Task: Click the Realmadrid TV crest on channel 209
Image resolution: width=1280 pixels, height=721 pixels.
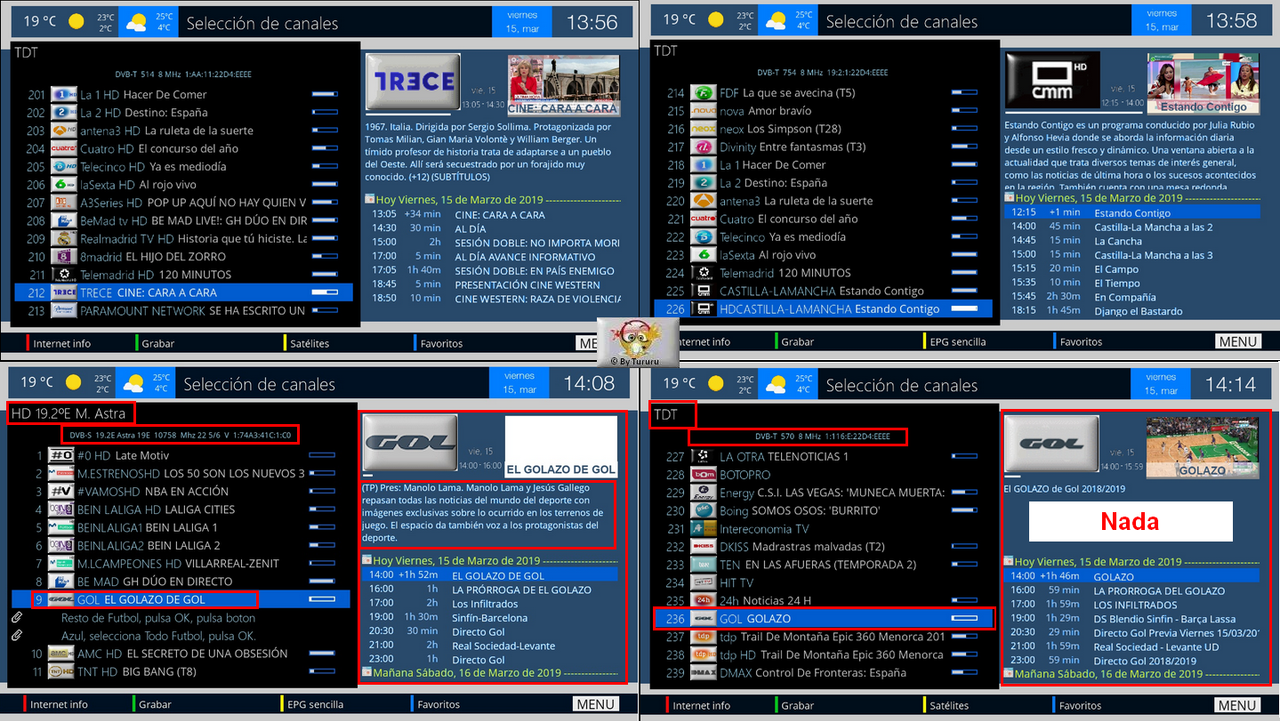Action: [x=64, y=239]
